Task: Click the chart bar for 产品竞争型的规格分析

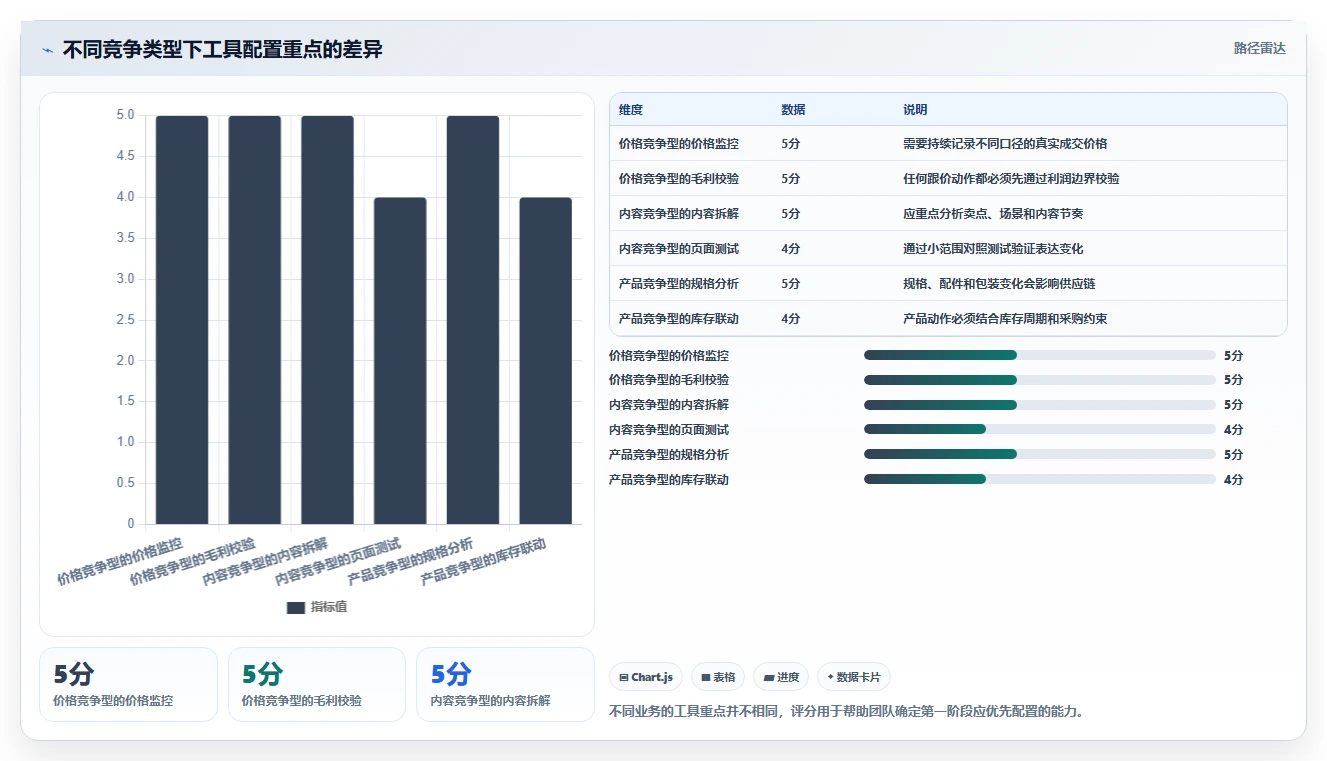Action: tap(473, 320)
